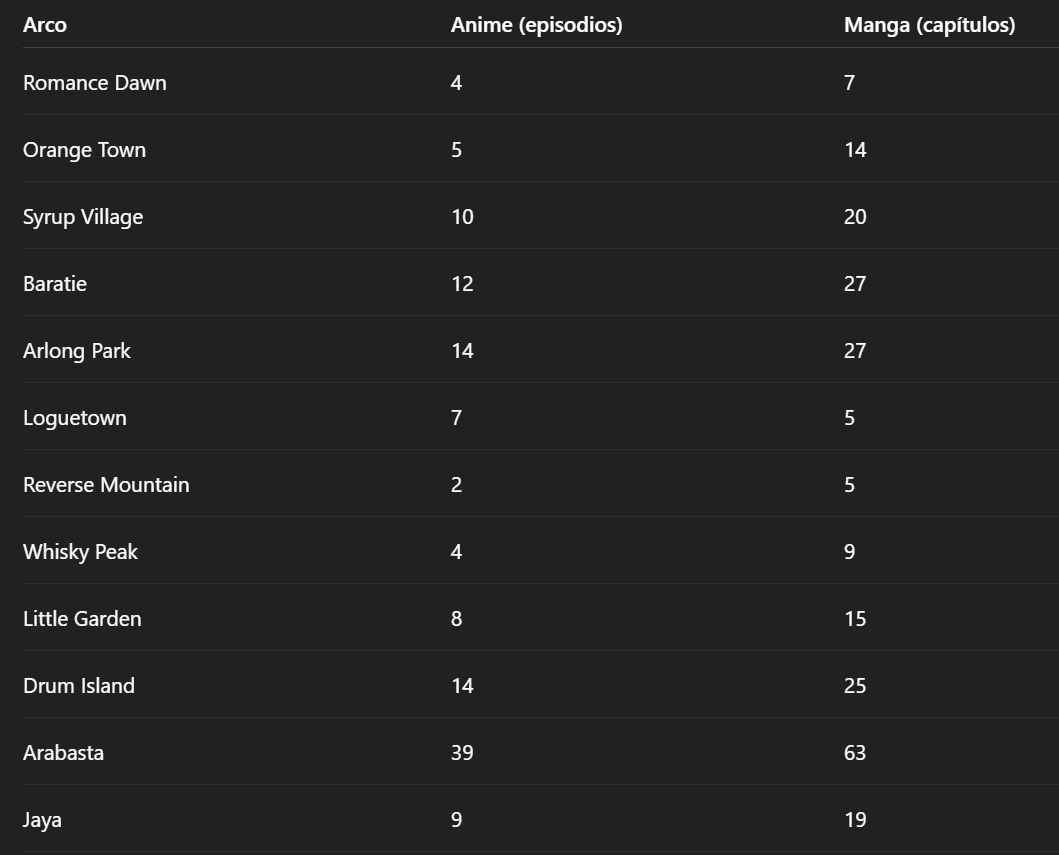
Task: Select the Reverse Mountain arc name
Action: (106, 484)
